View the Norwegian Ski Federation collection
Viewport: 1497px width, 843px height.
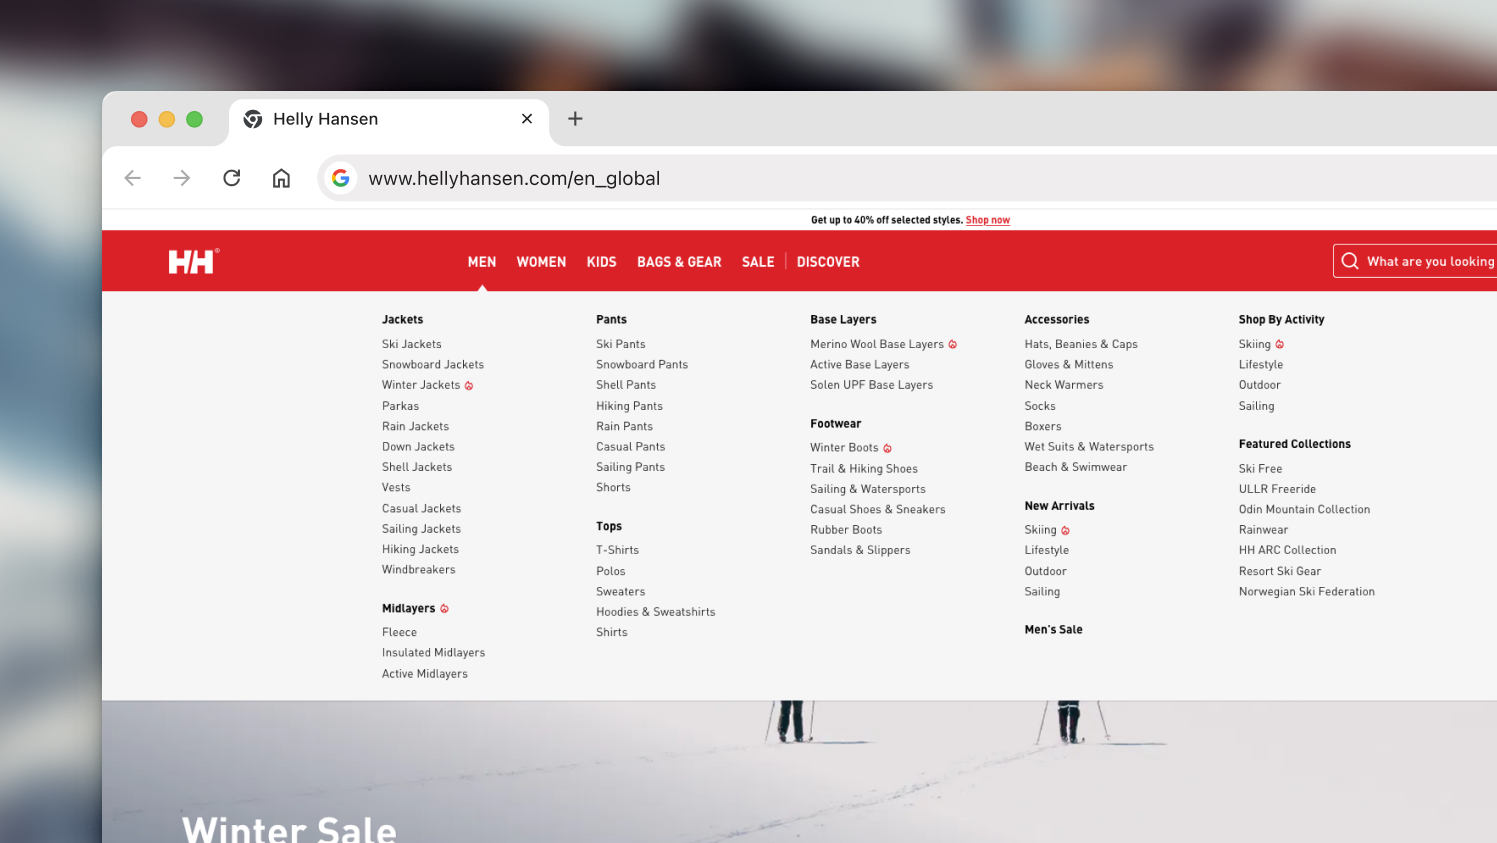click(x=1306, y=591)
